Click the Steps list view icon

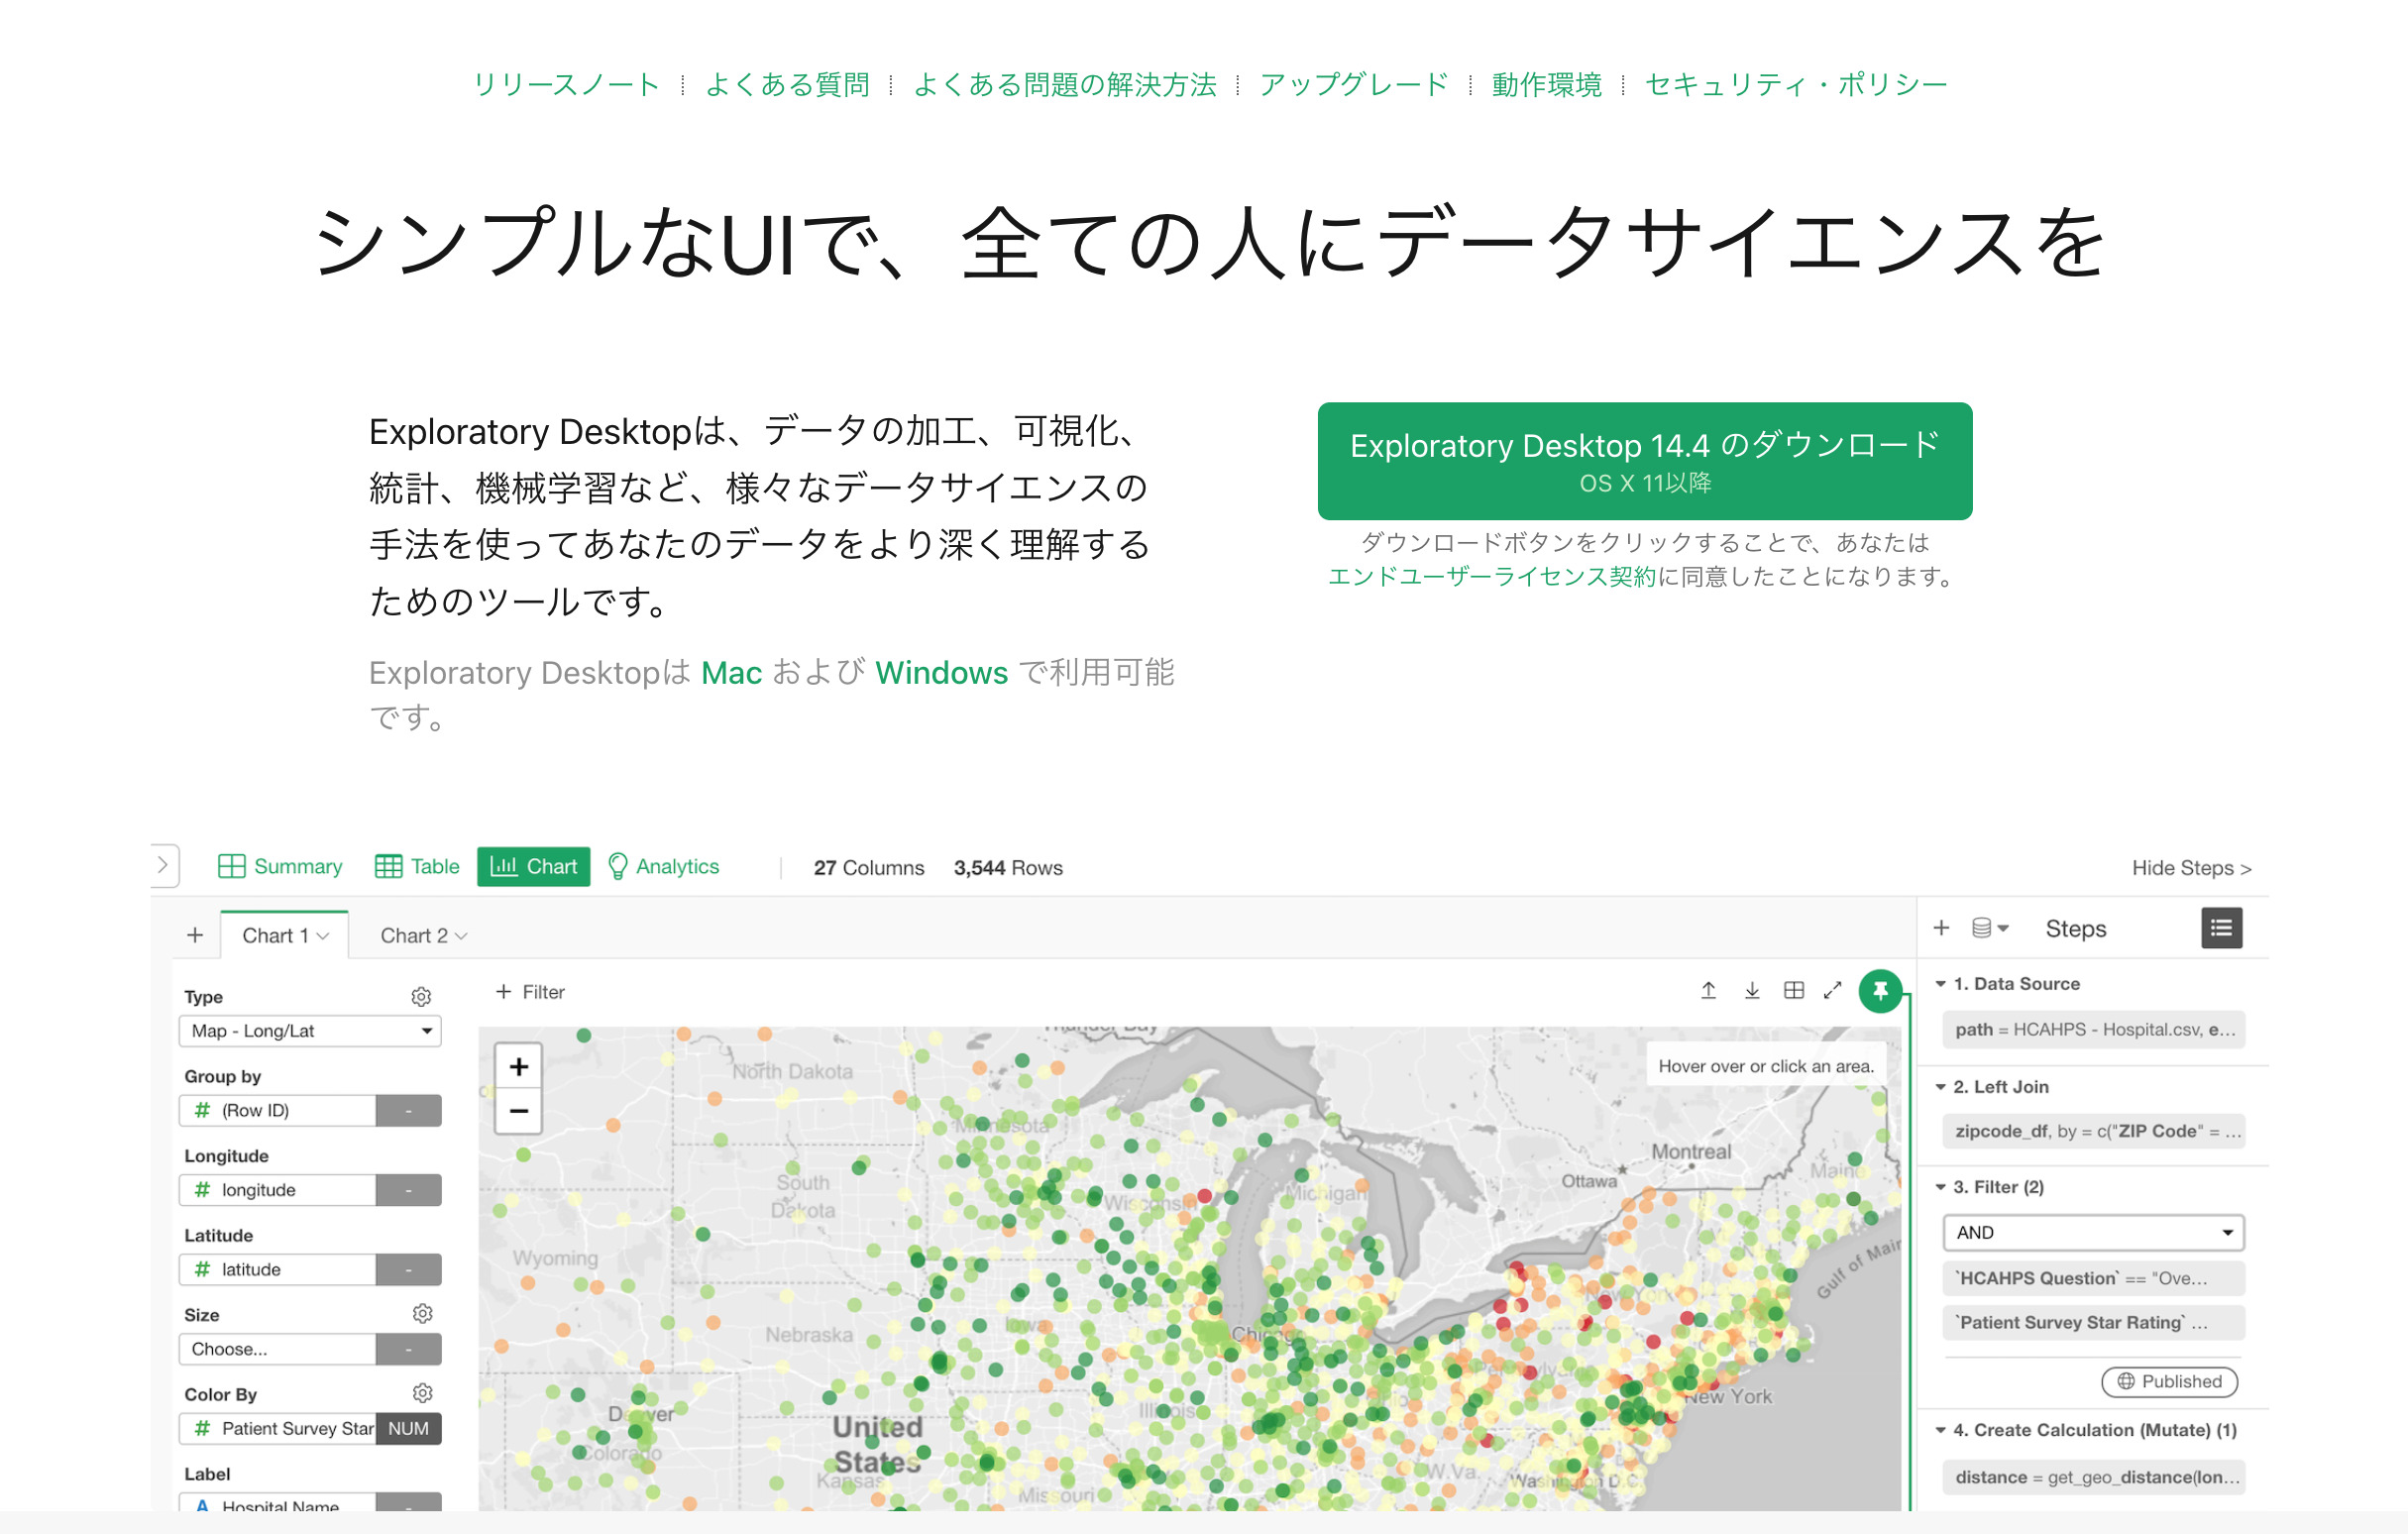tap(2220, 929)
